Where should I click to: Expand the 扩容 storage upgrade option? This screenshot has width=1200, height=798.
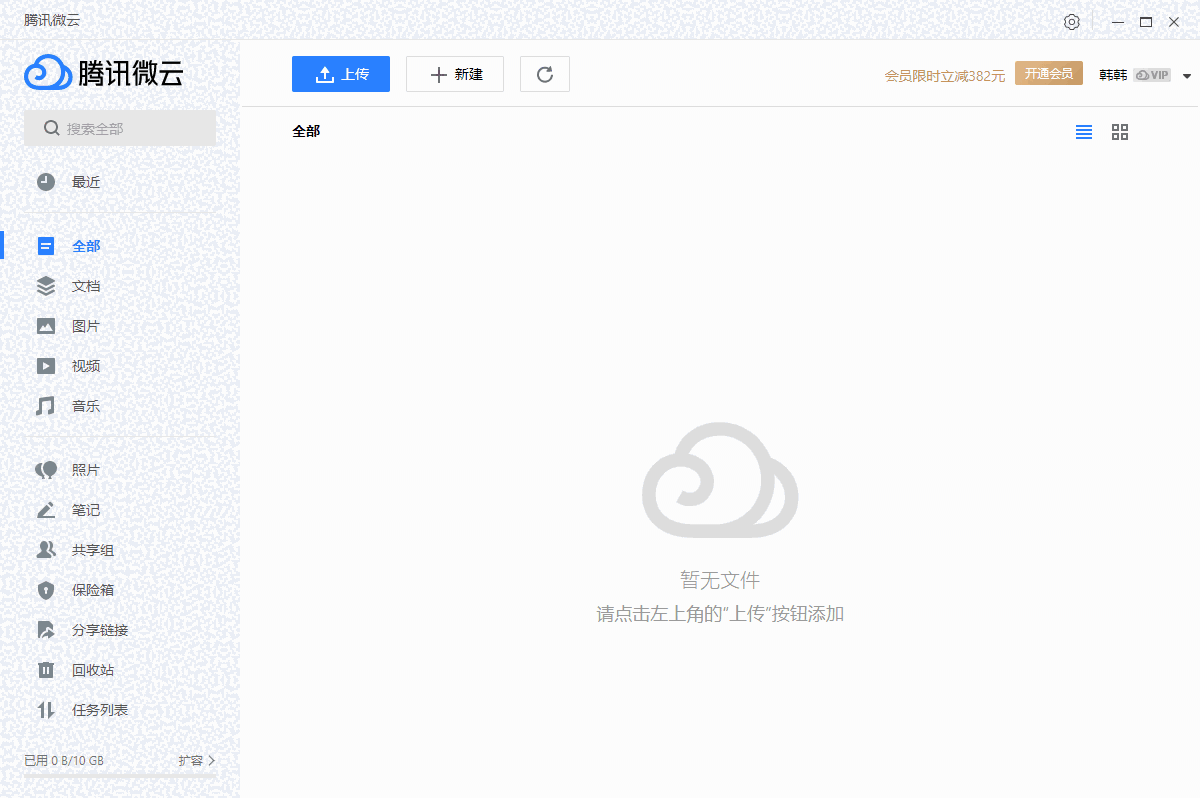pyautogui.click(x=197, y=760)
